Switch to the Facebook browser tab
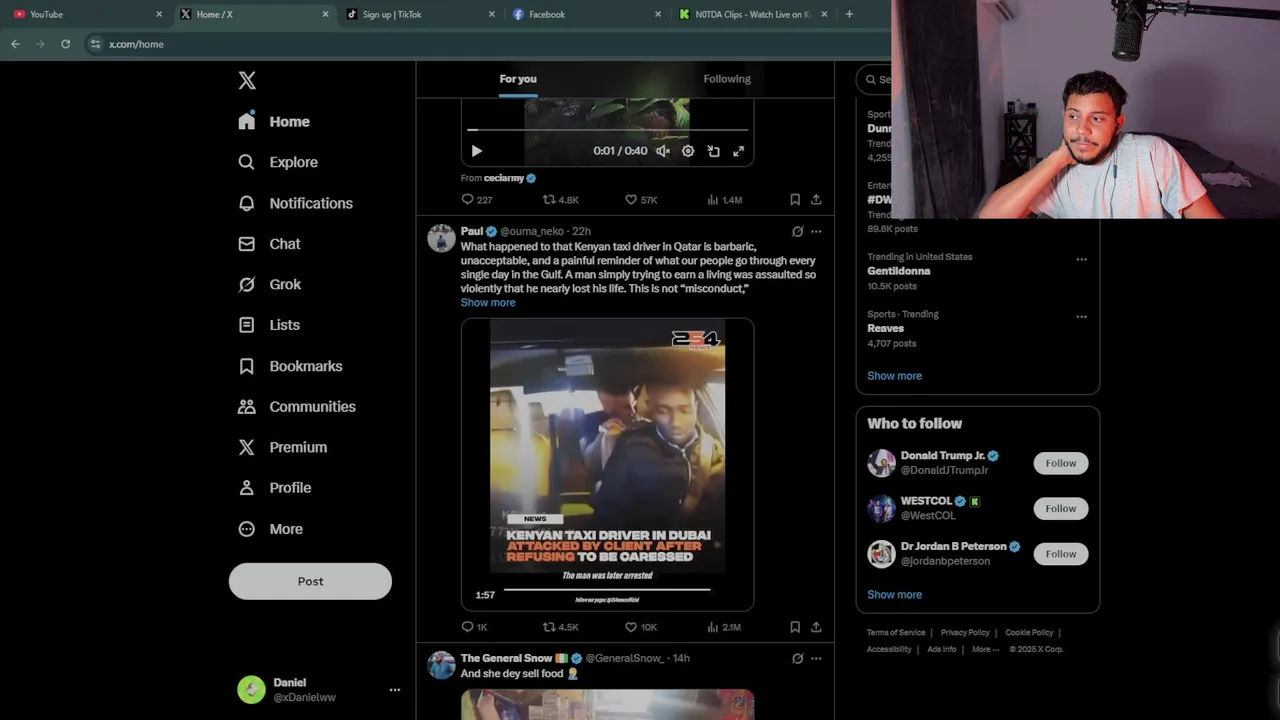This screenshot has width=1280, height=720. click(x=585, y=14)
